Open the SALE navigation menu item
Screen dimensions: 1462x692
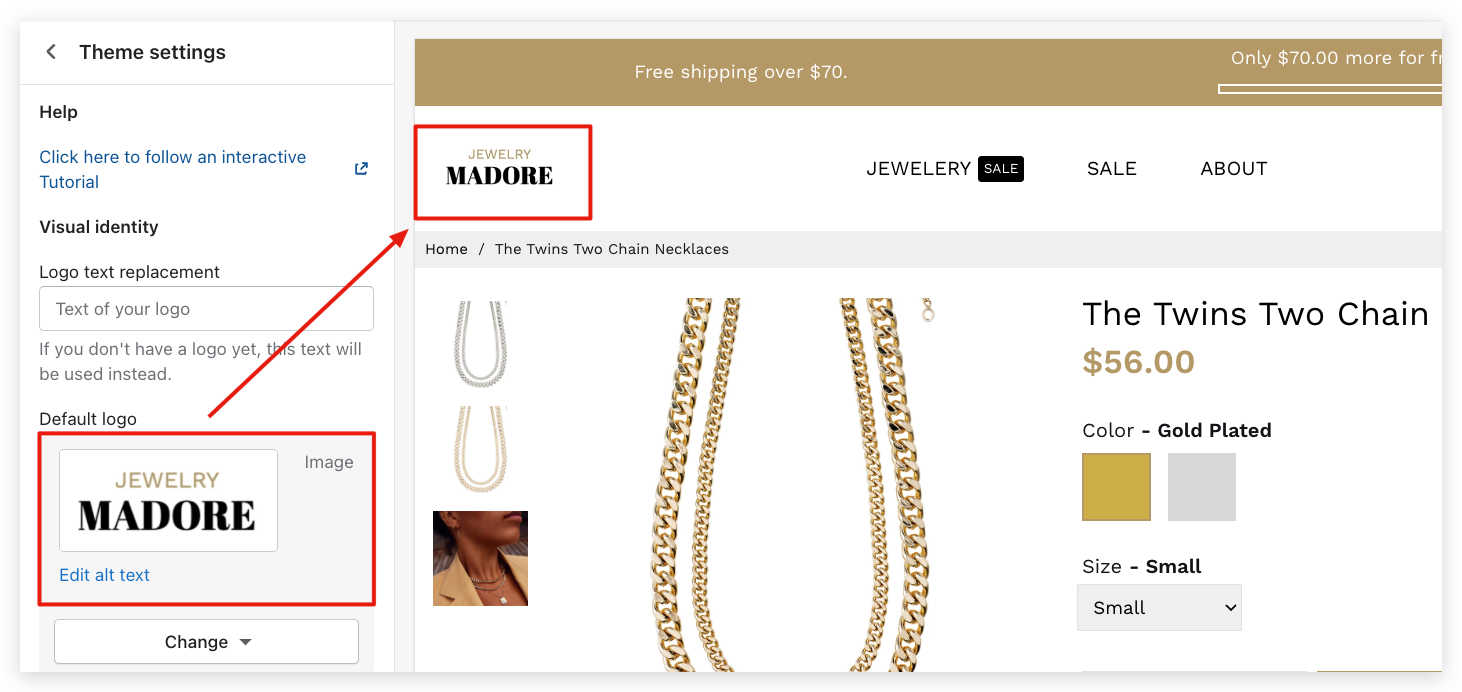[x=1112, y=169]
